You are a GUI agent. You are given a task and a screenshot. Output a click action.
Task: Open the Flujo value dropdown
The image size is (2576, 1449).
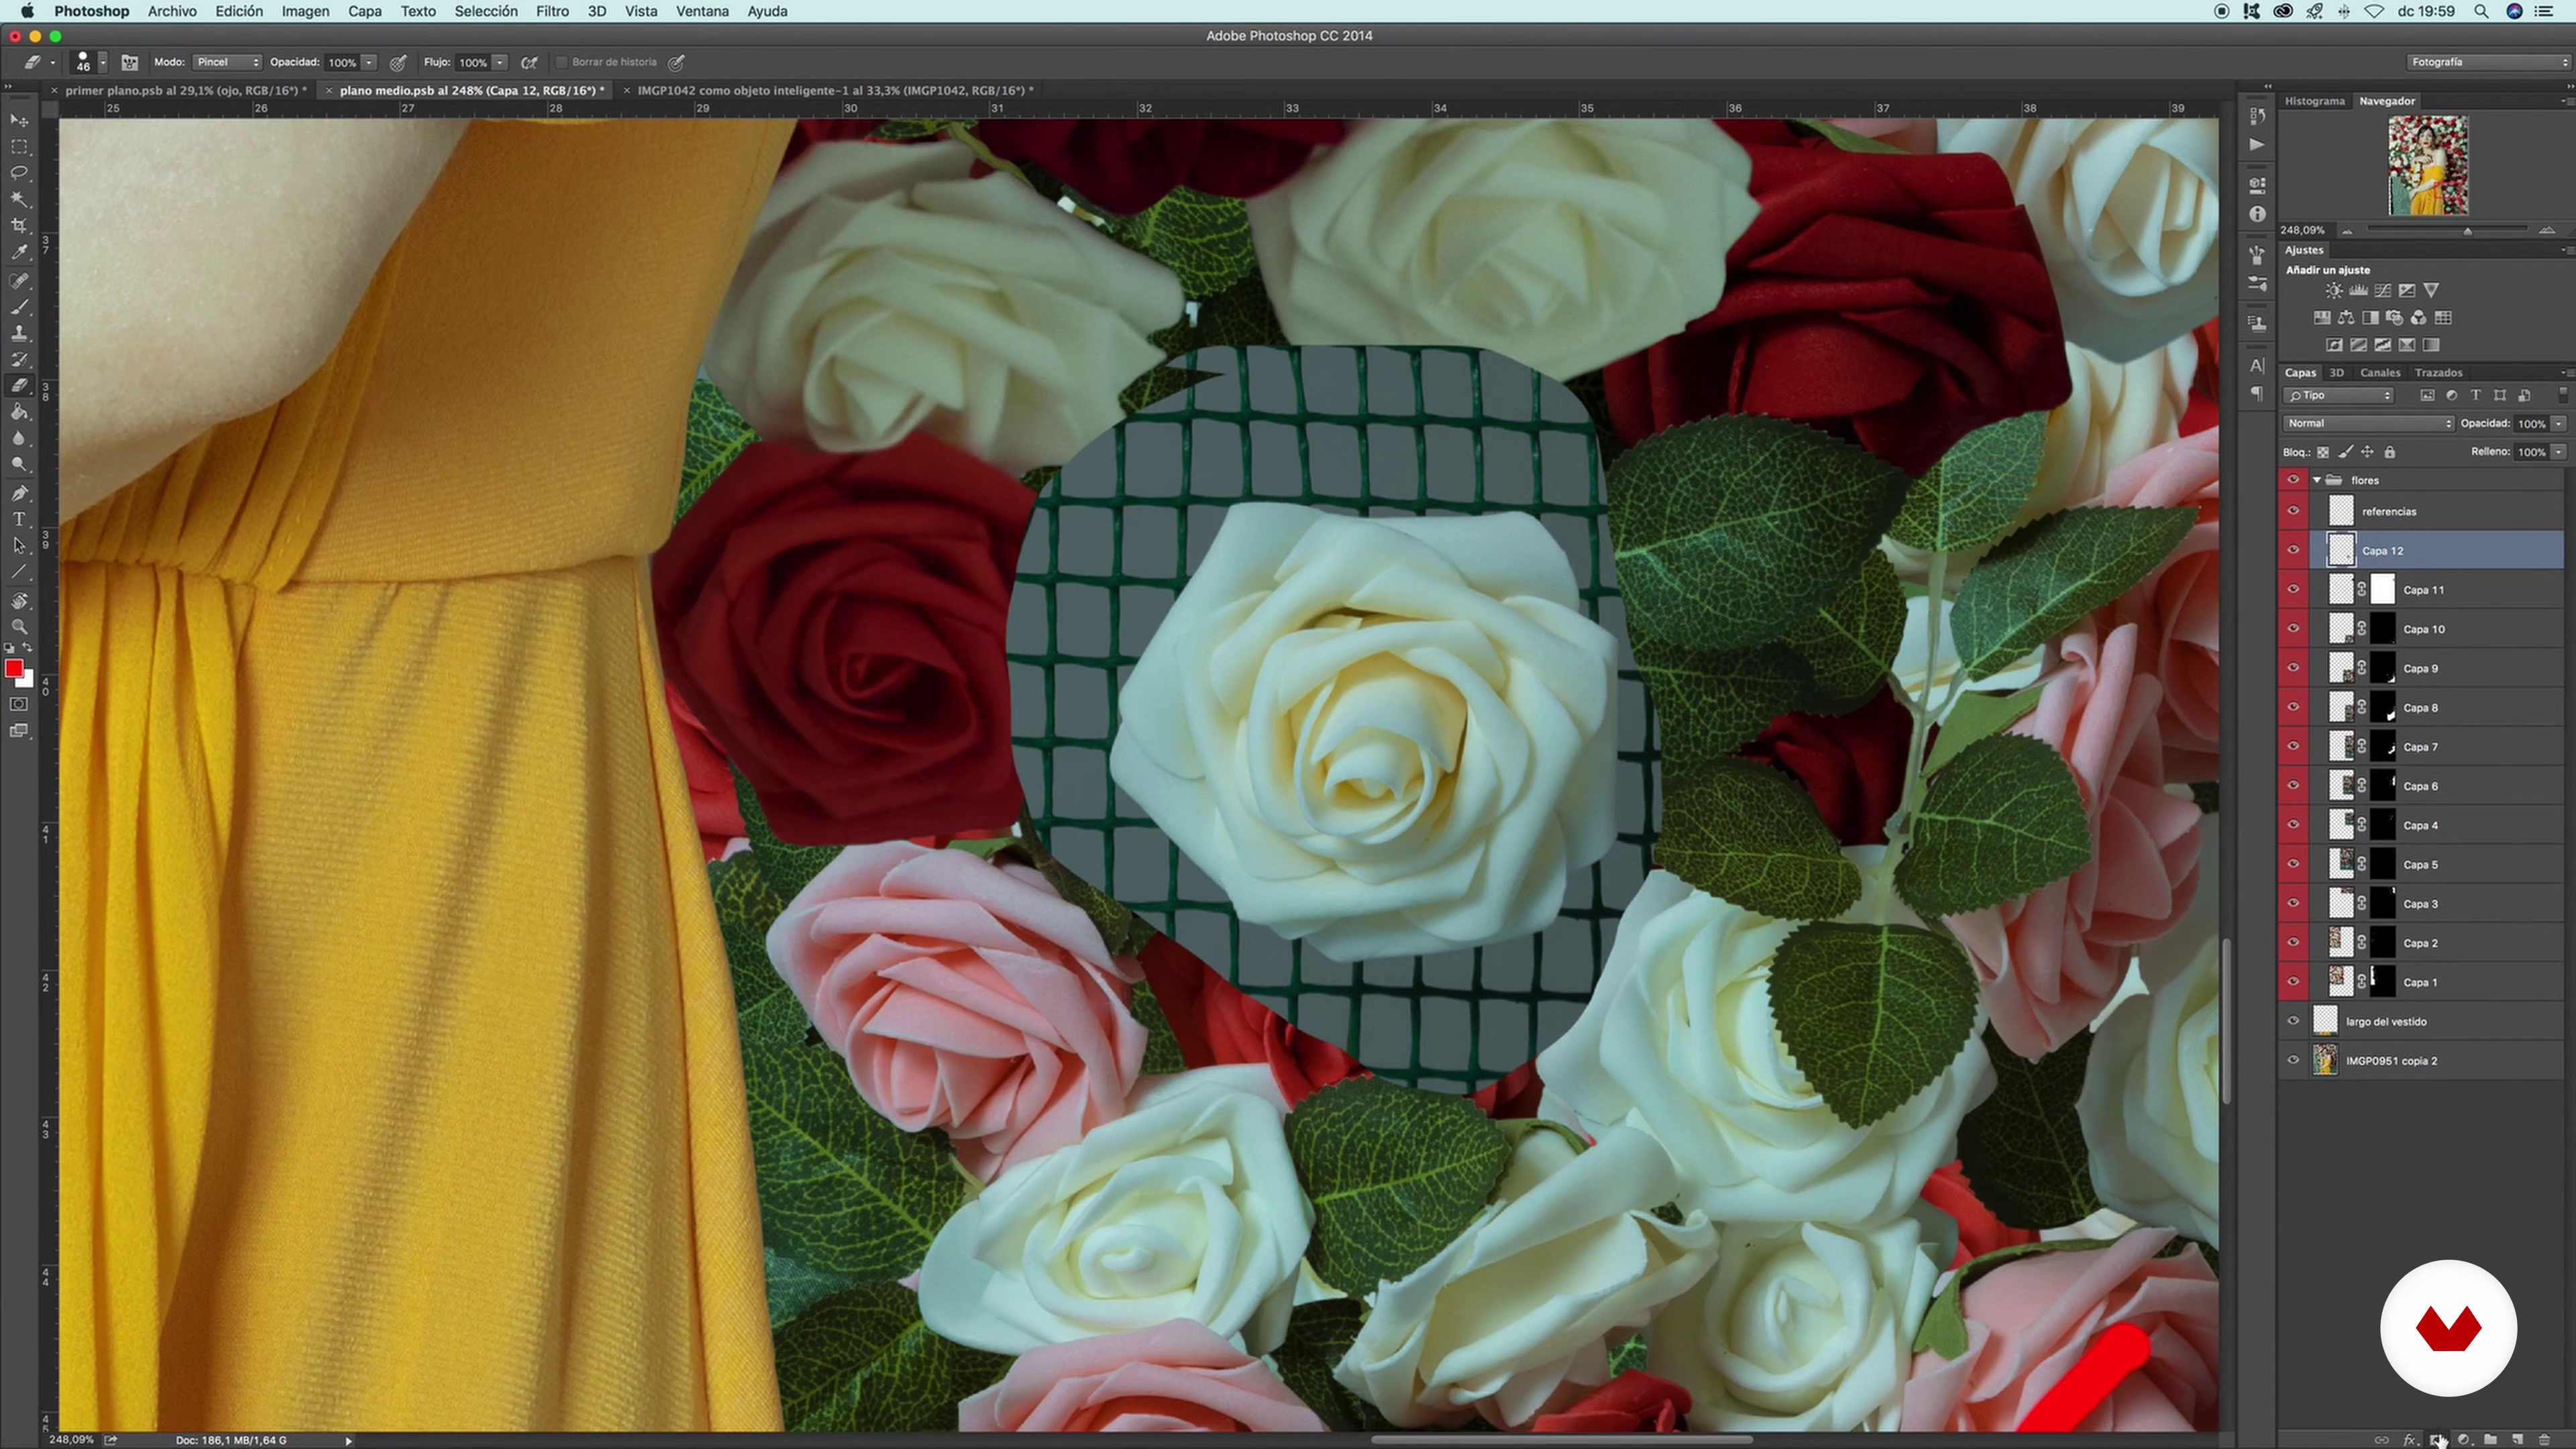(x=500, y=62)
